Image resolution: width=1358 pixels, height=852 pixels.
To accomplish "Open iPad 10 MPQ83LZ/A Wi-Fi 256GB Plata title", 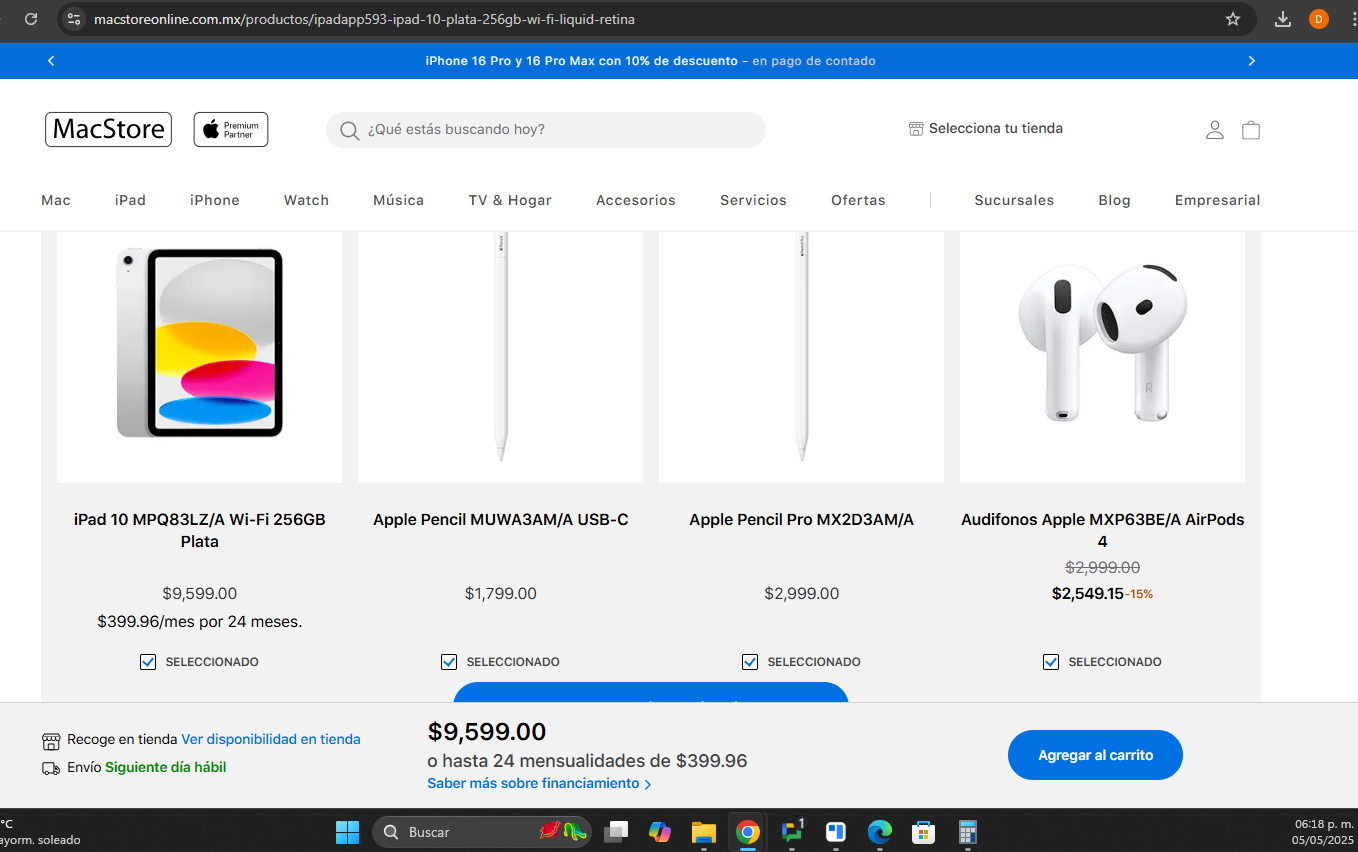I will click(199, 530).
